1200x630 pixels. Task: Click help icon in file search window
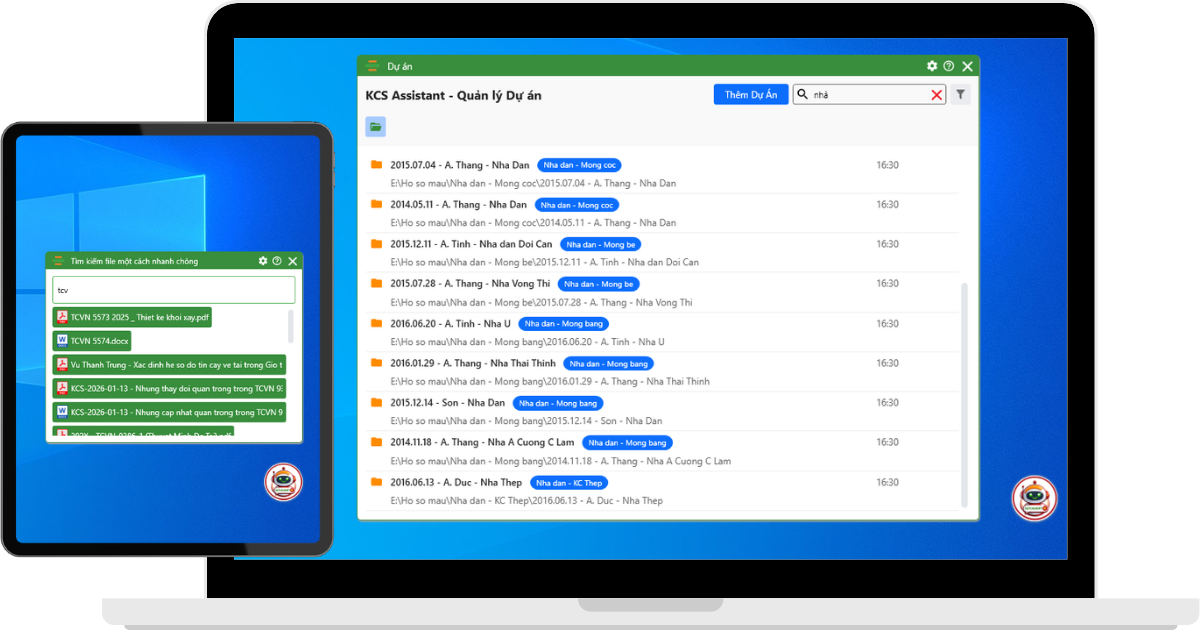[x=277, y=261]
